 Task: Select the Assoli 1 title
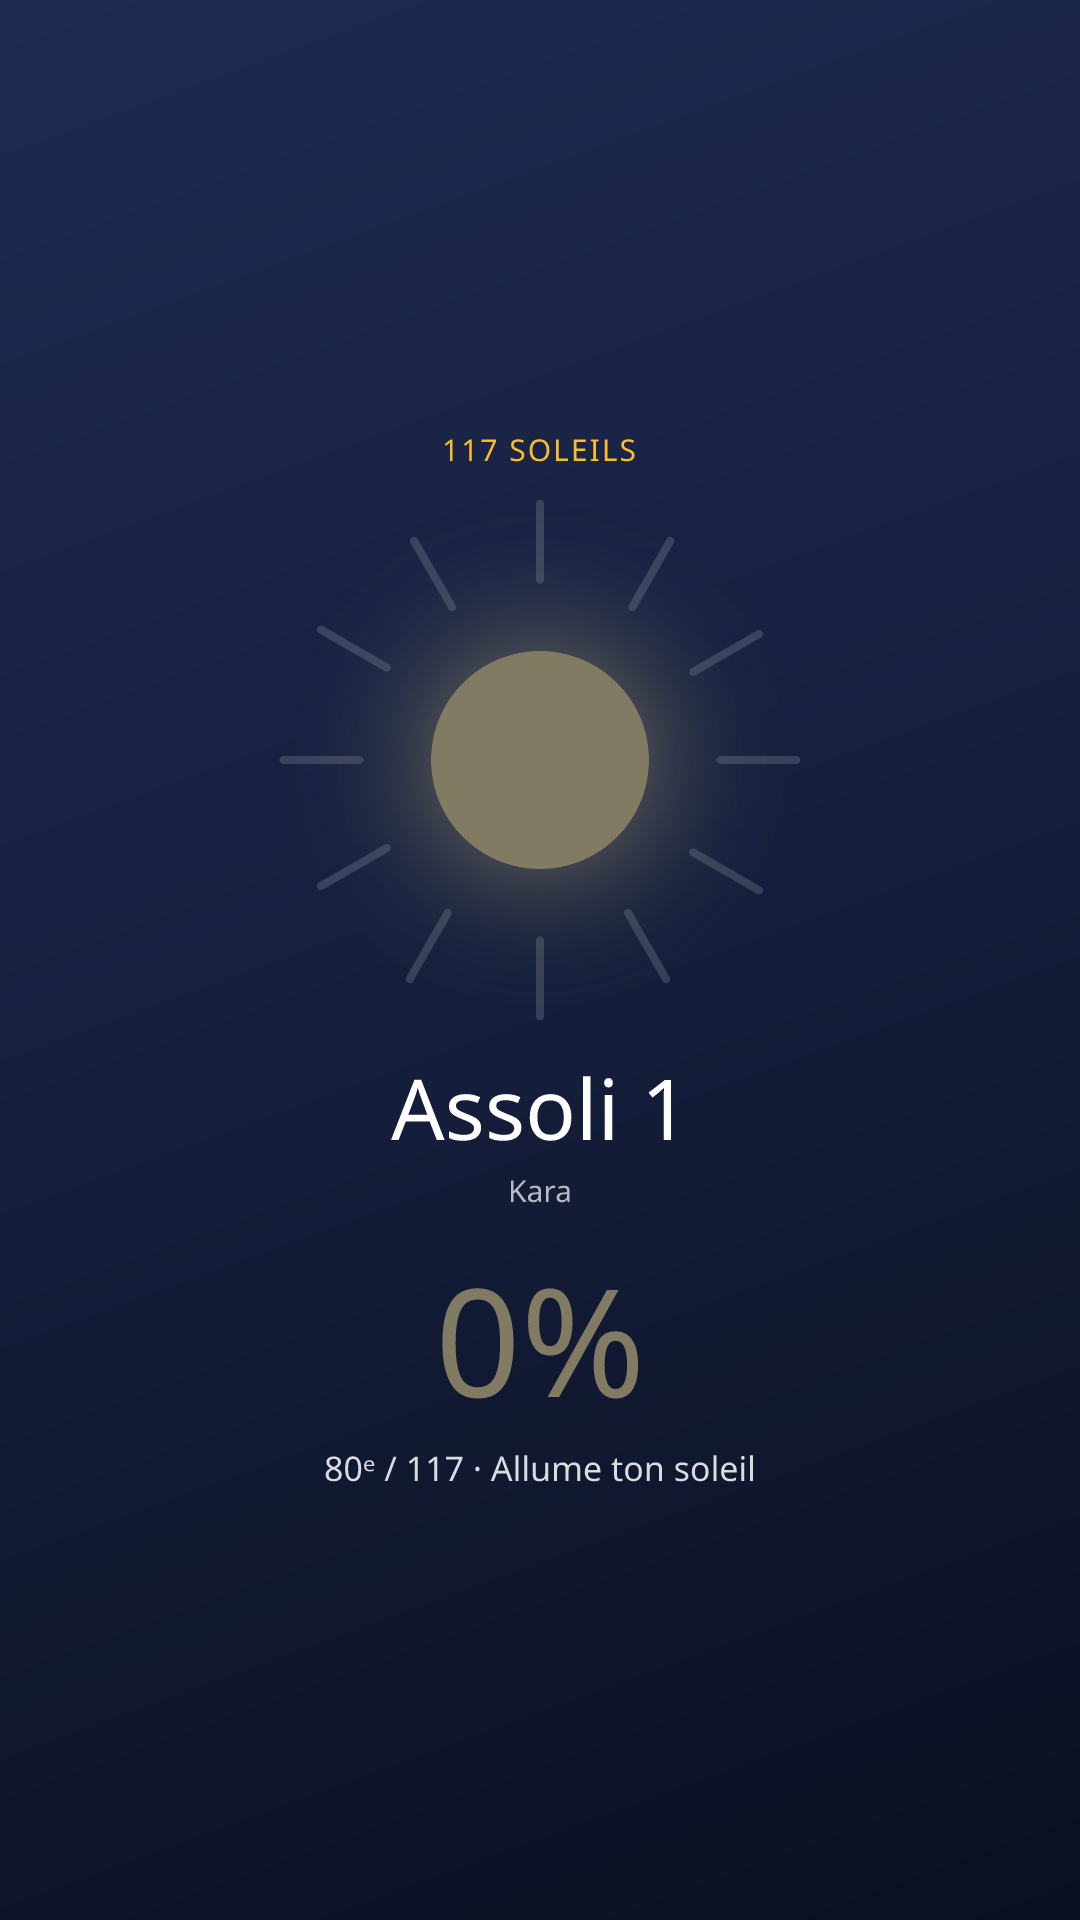[x=538, y=1110]
